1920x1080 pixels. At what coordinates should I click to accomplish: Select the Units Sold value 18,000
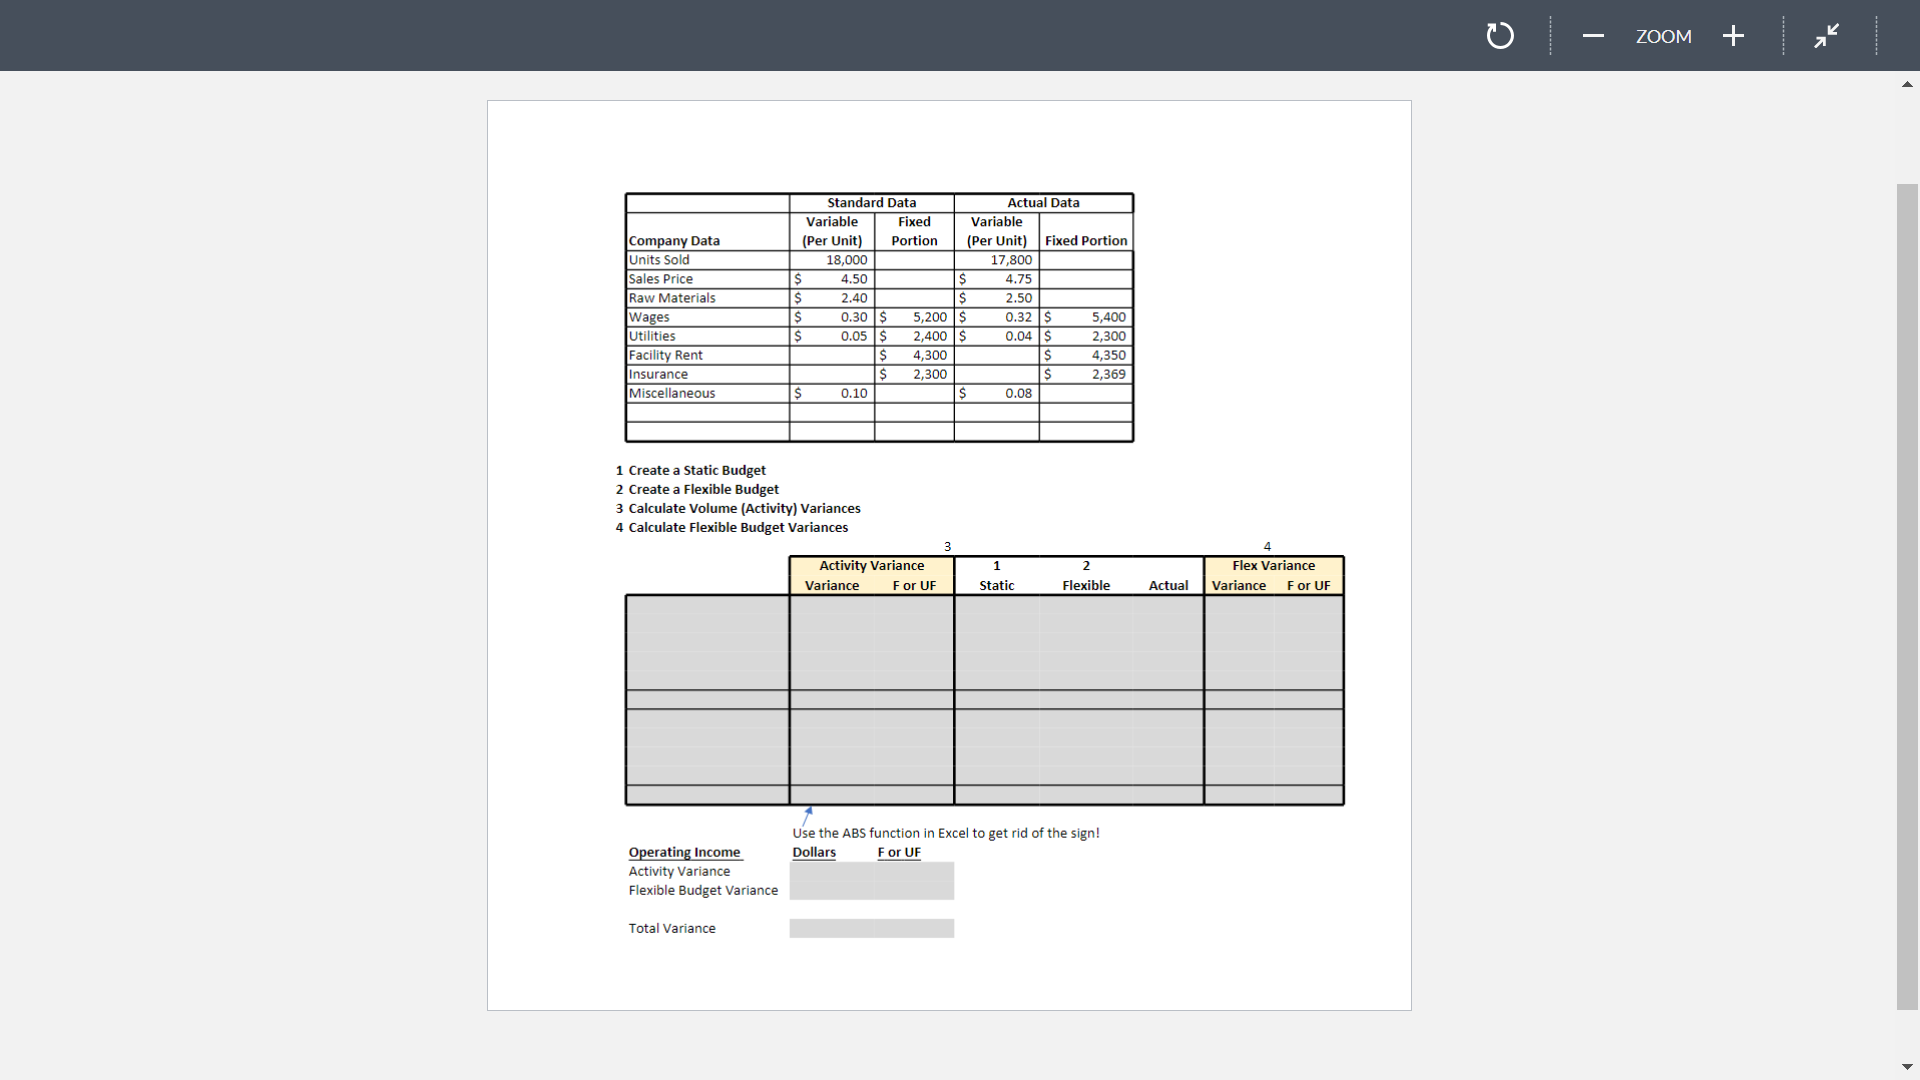click(x=846, y=259)
